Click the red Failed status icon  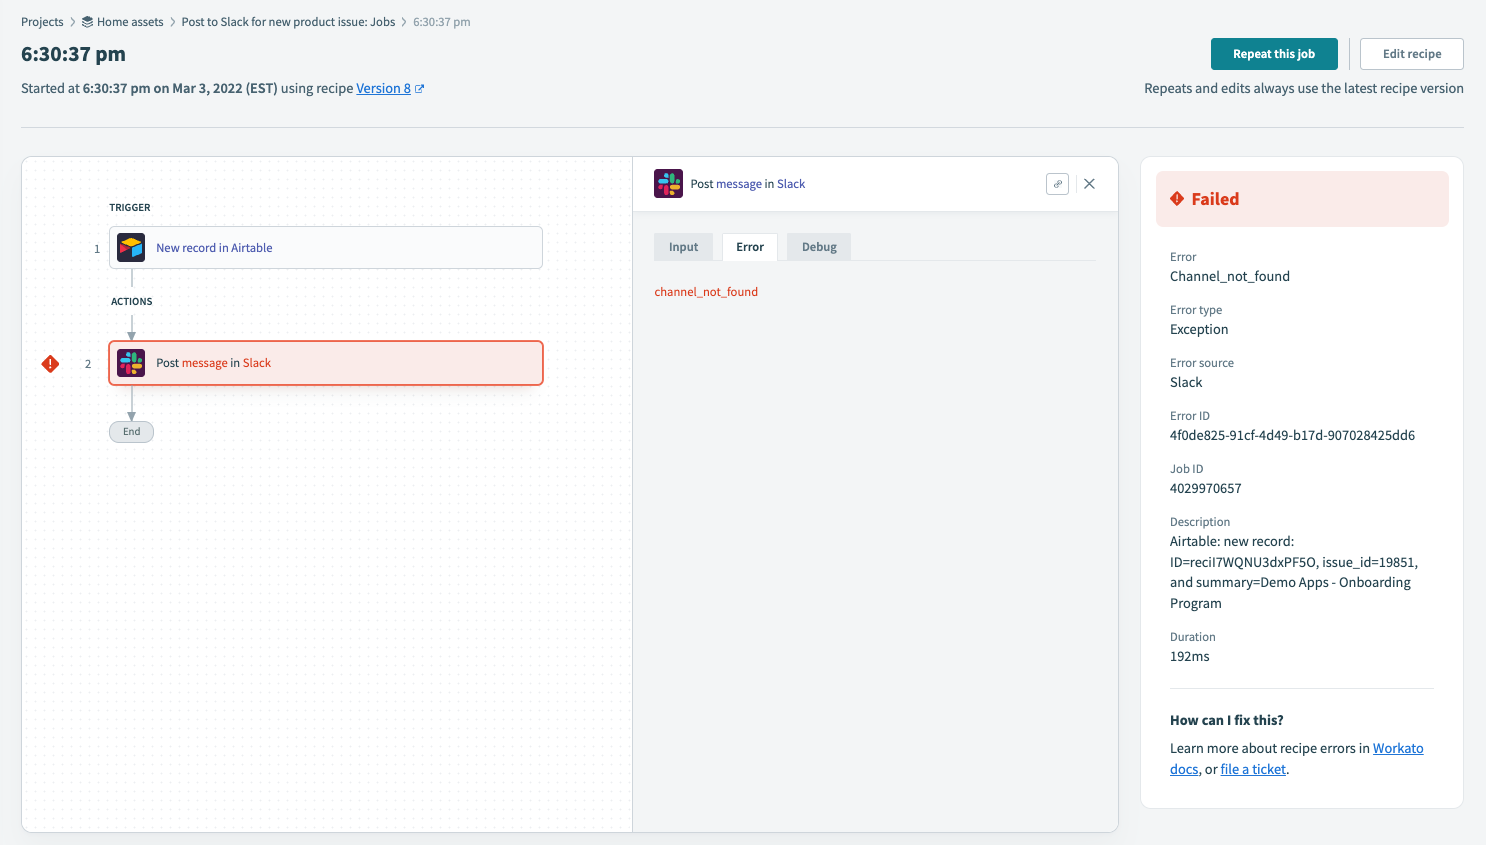coord(1177,199)
